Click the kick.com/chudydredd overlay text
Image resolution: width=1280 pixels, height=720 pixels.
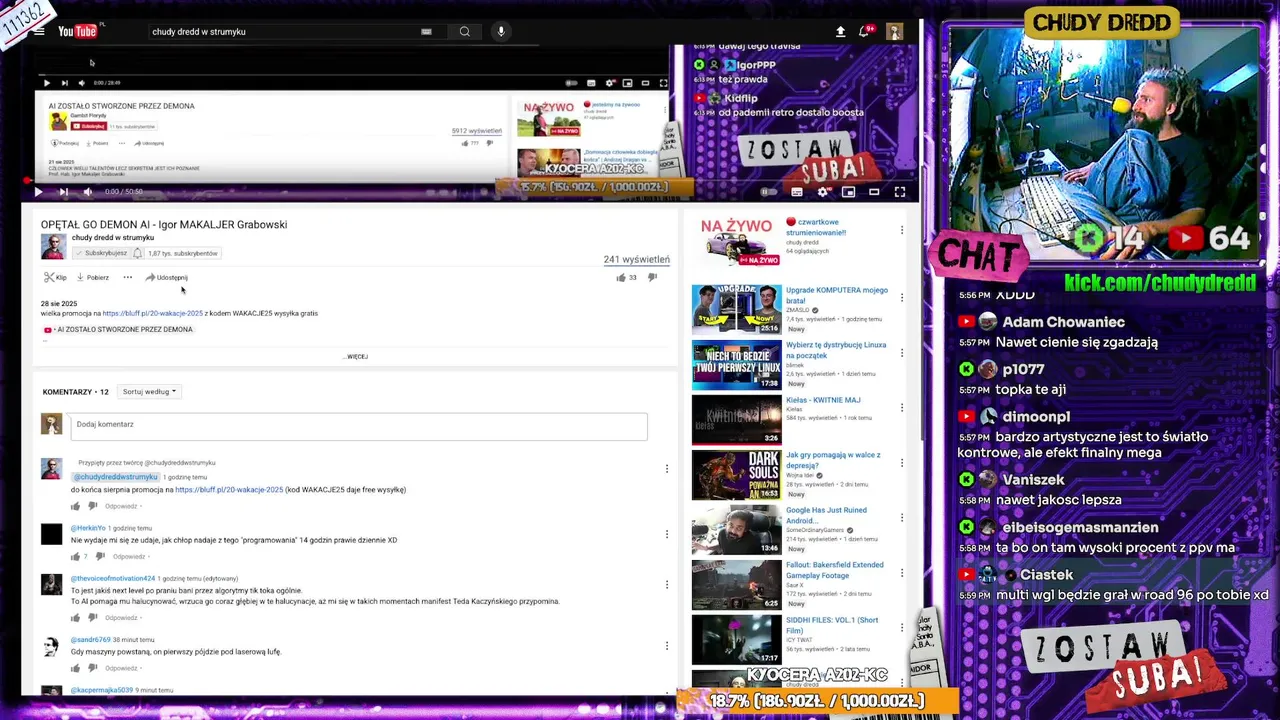pos(1160,283)
